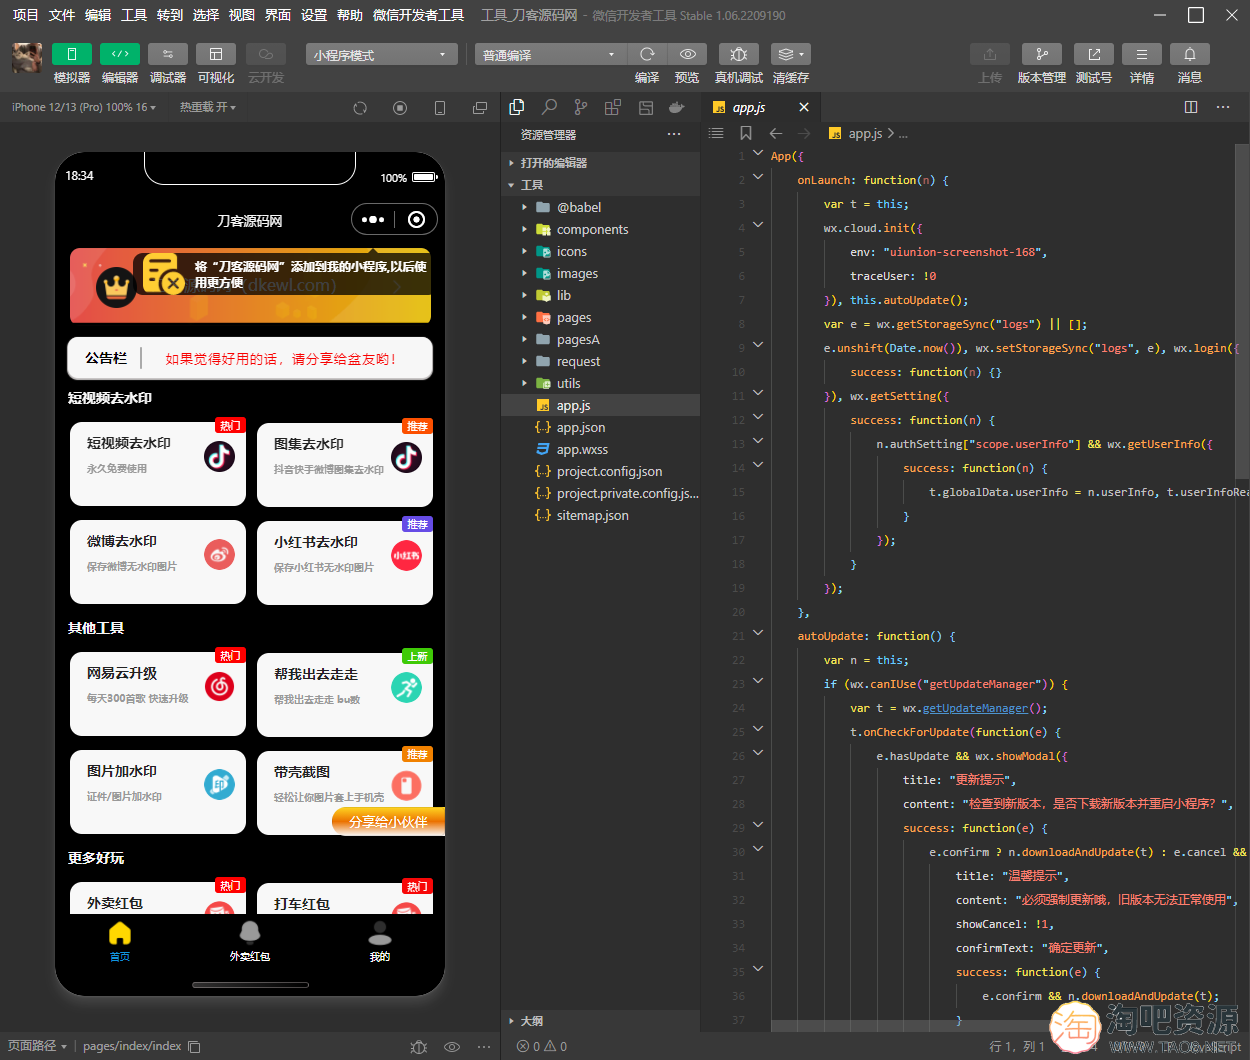Expand the @babel folder
Screen dimensions: 1250x1060
600,207
